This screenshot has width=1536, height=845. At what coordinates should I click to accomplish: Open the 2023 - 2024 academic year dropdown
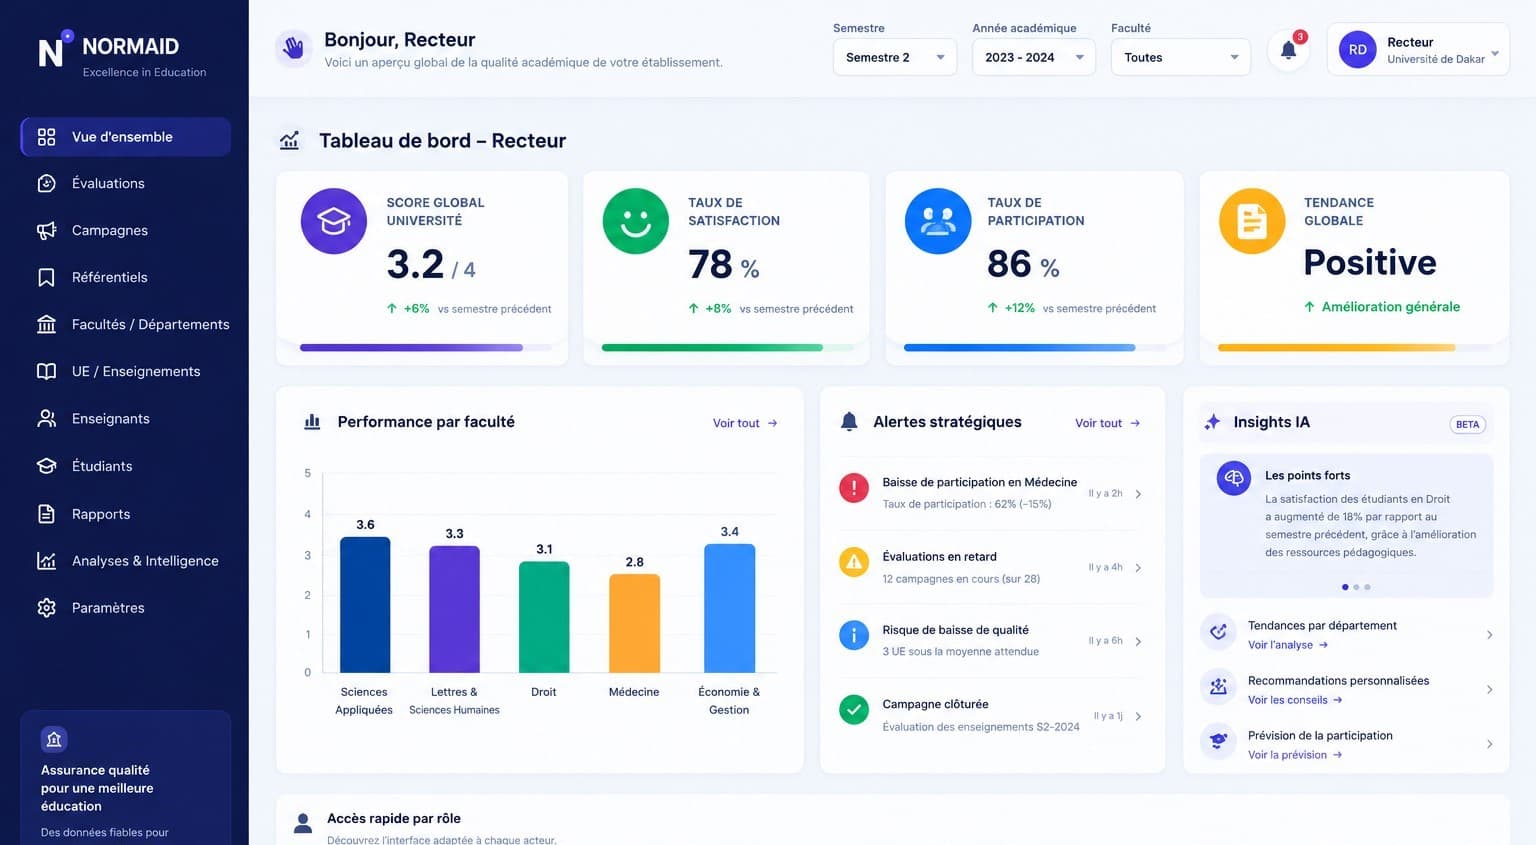click(1033, 57)
